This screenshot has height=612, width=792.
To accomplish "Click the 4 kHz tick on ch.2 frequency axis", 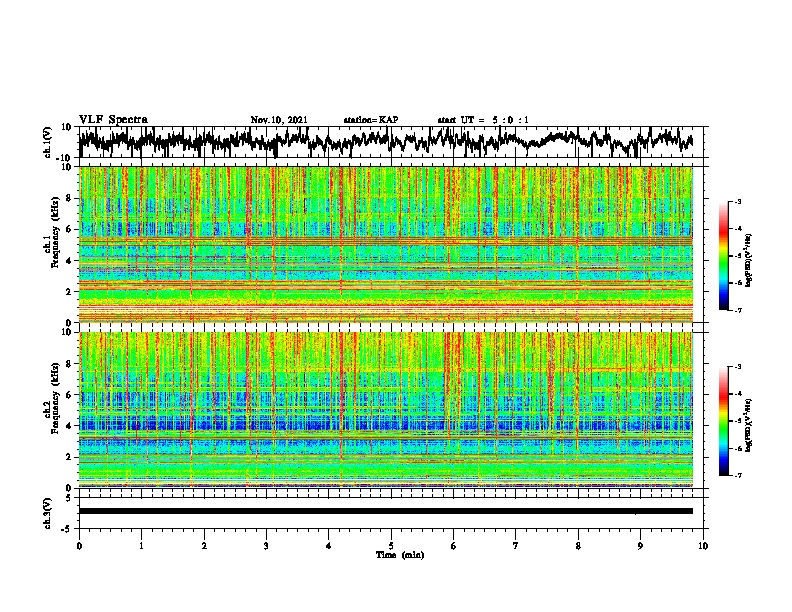I will (x=69, y=426).
